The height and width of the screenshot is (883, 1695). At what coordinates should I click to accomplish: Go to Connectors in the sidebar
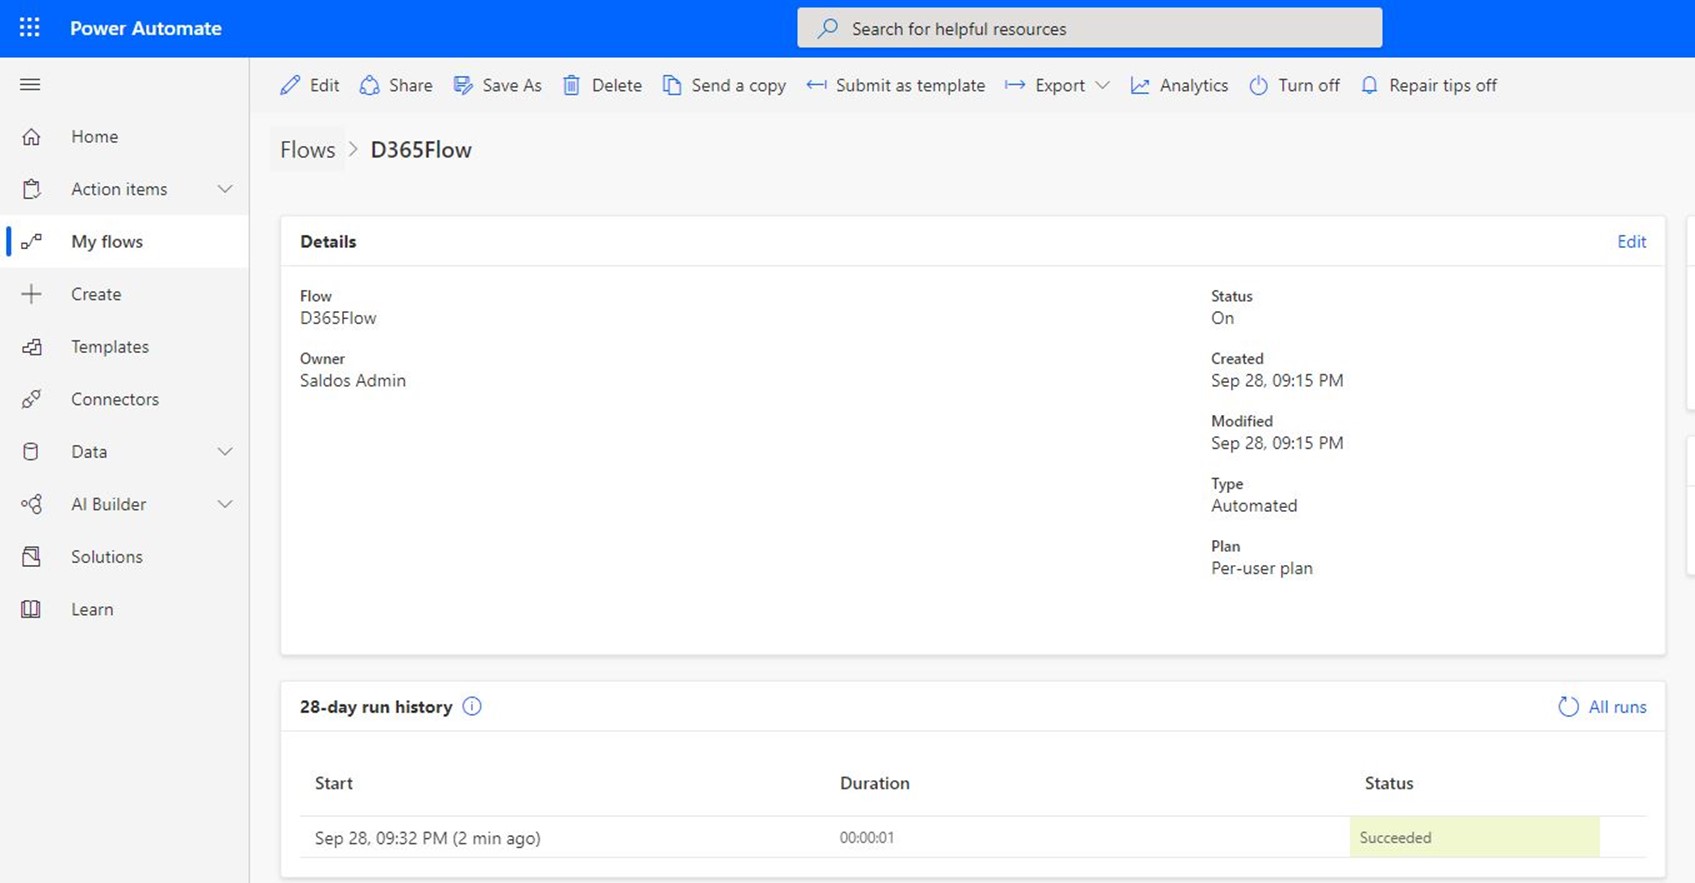point(114,399)
